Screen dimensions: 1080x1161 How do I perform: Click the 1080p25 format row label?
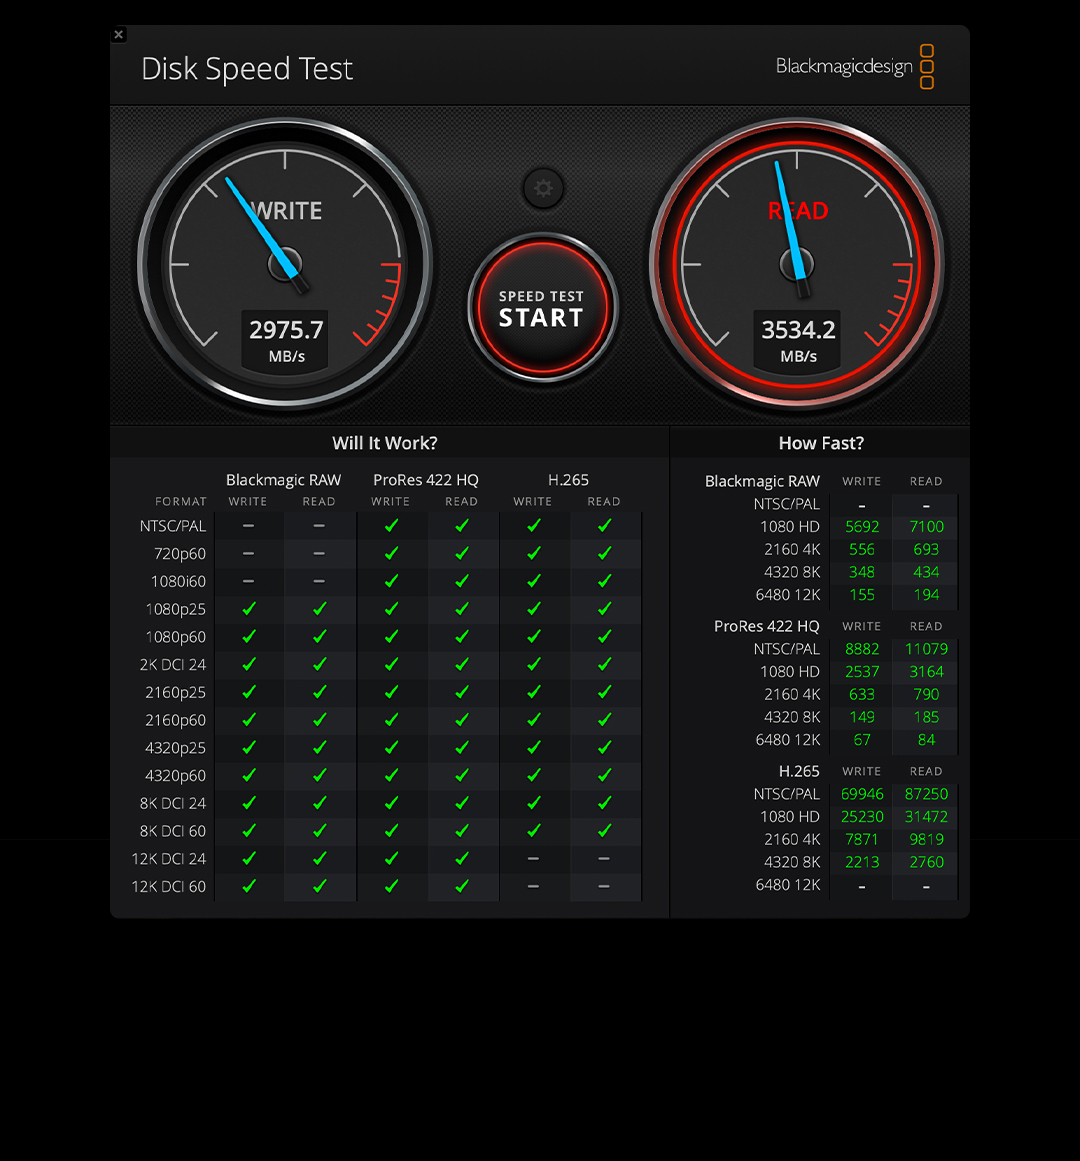[175, 609]
